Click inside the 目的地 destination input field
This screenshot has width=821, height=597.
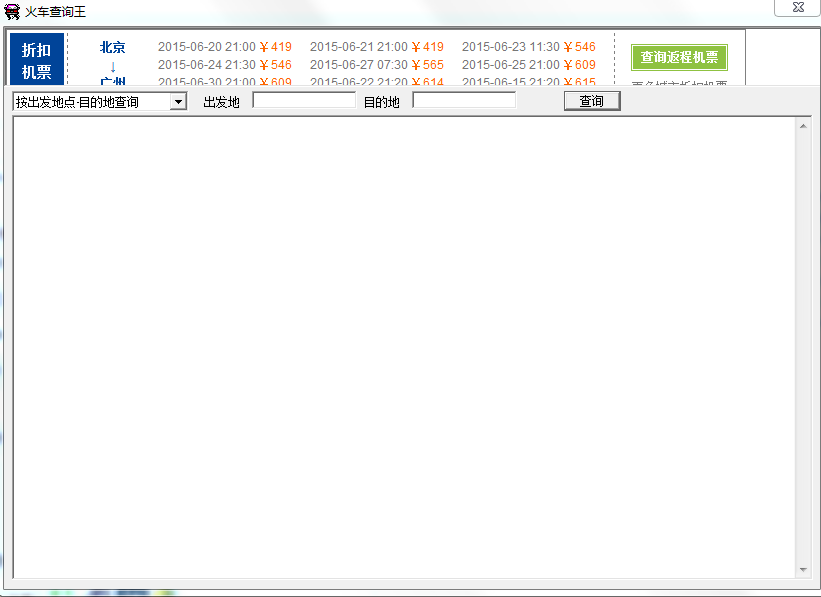pos(464,100)
